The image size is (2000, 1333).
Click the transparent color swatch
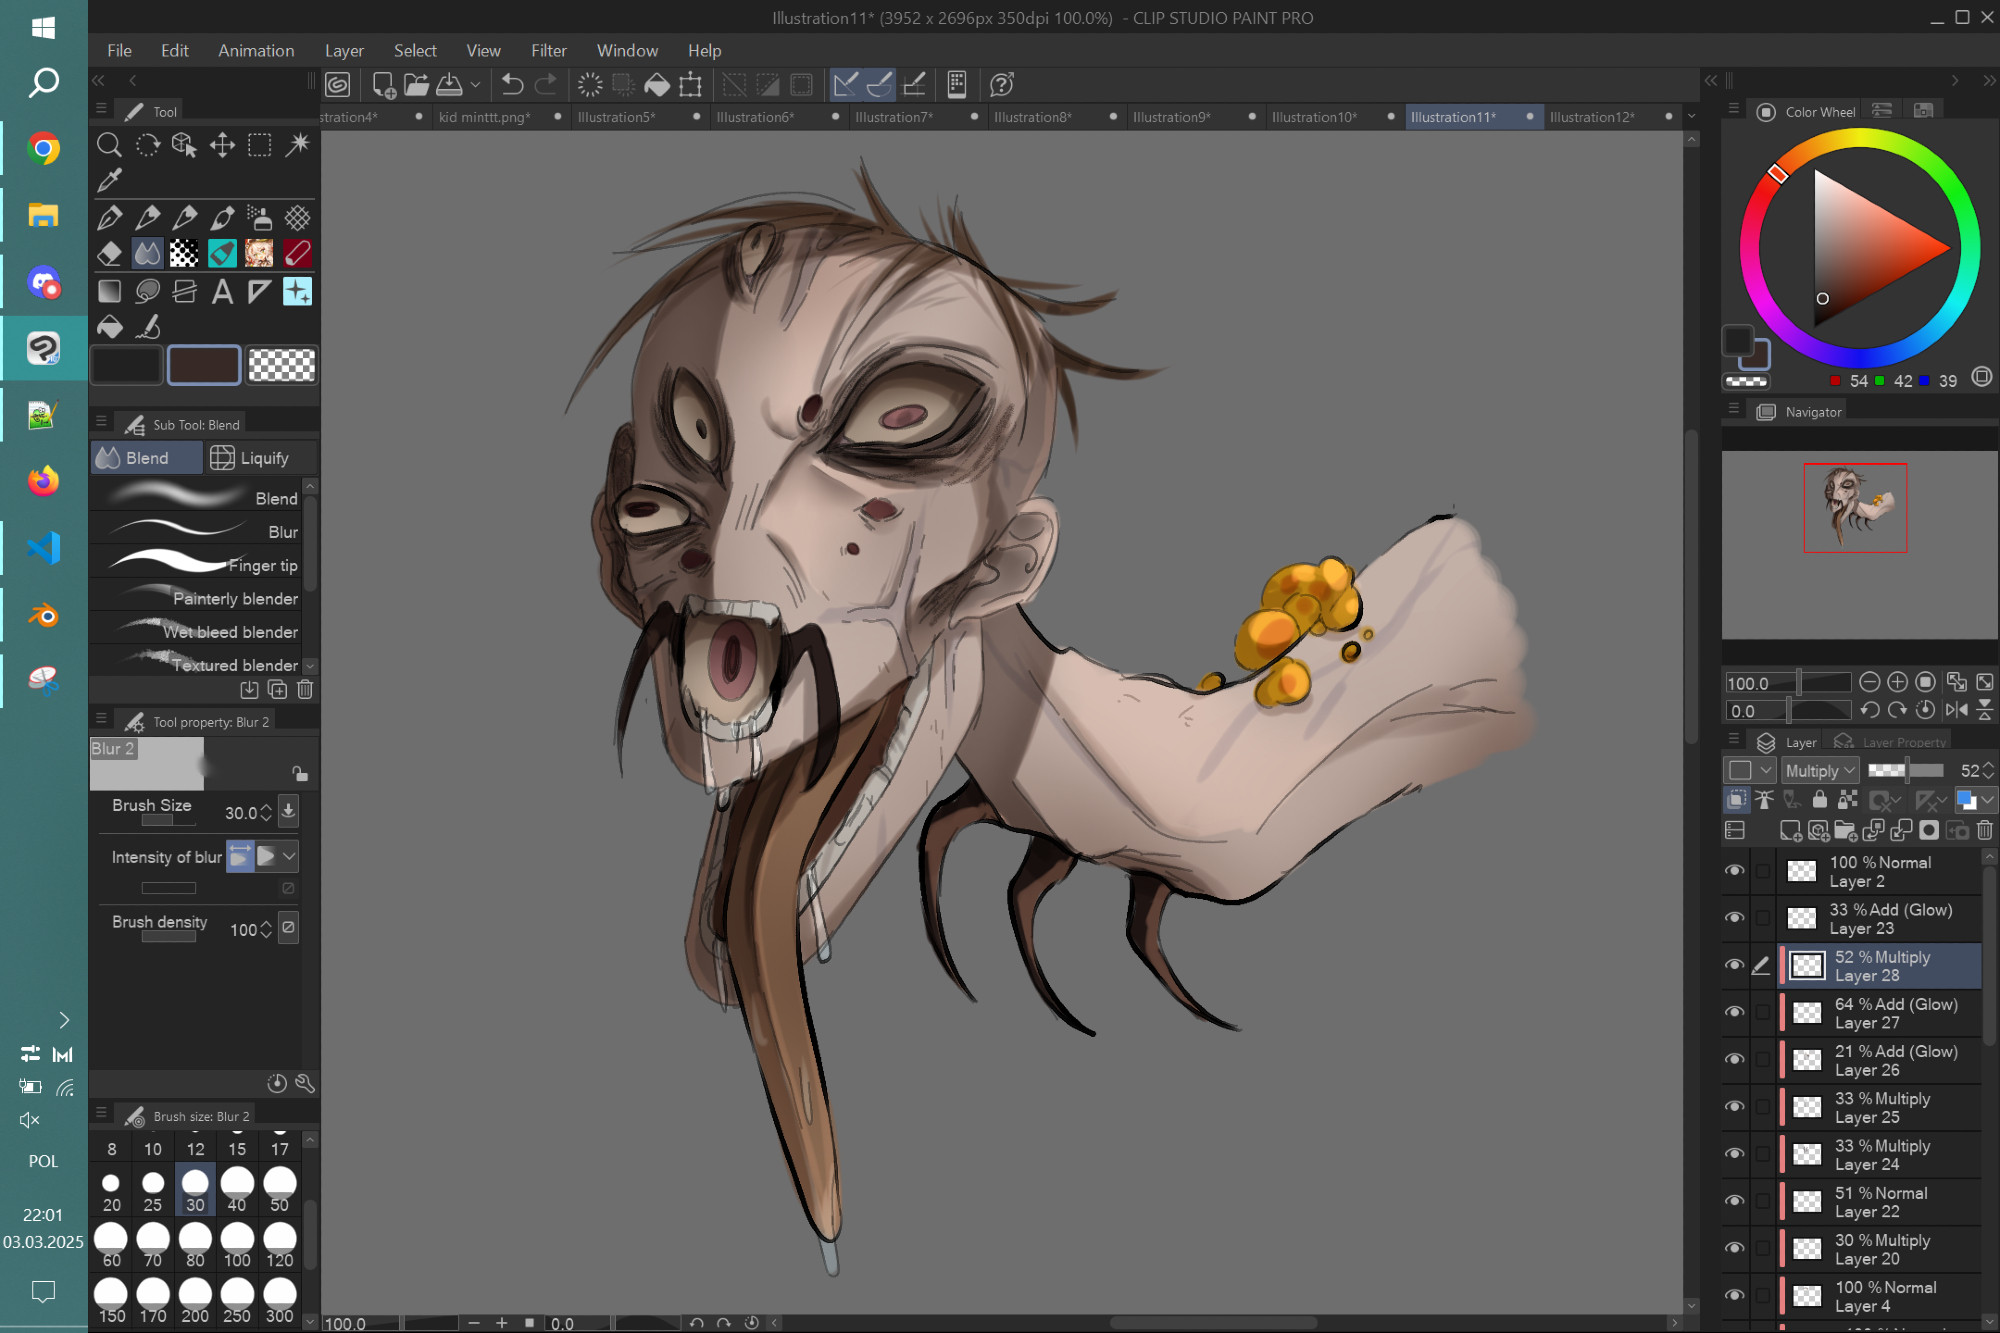pyautogui.click(x=281, y=365)
